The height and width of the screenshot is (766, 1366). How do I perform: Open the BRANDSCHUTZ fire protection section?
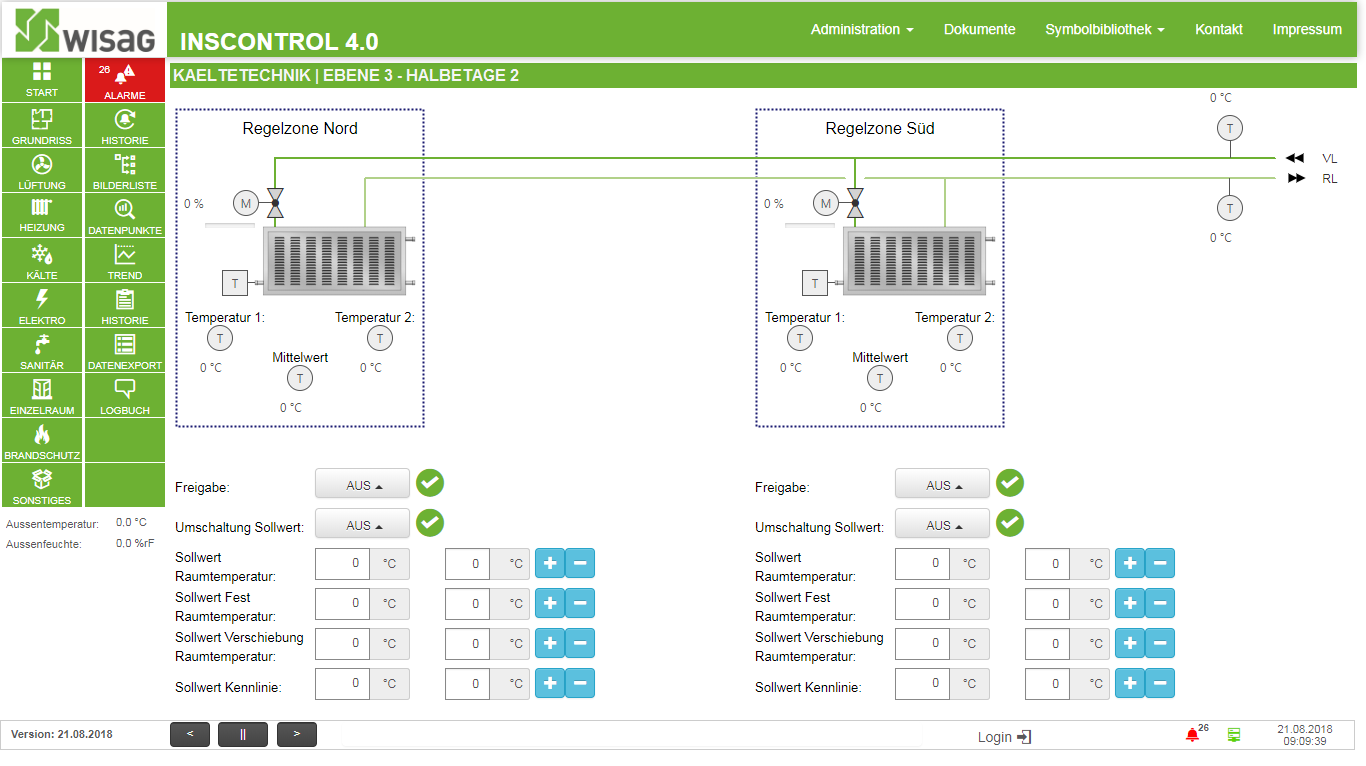pyautogui.click(x=42, y=441)
